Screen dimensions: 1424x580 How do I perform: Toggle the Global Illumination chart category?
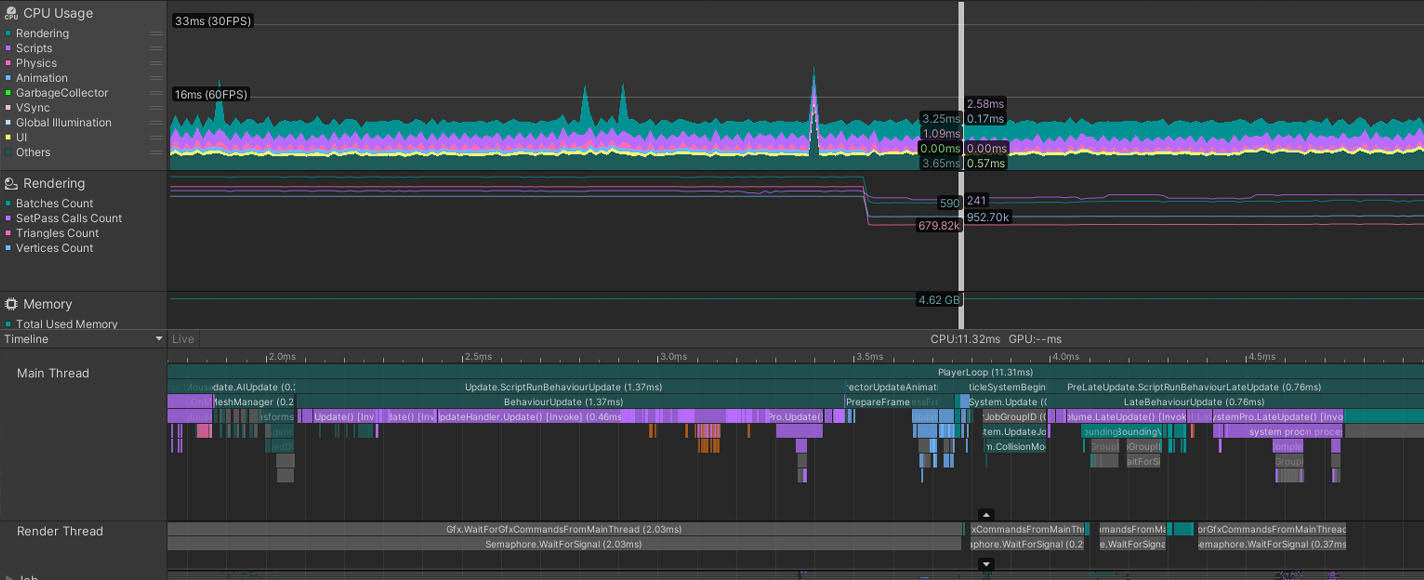coord(7,123)
